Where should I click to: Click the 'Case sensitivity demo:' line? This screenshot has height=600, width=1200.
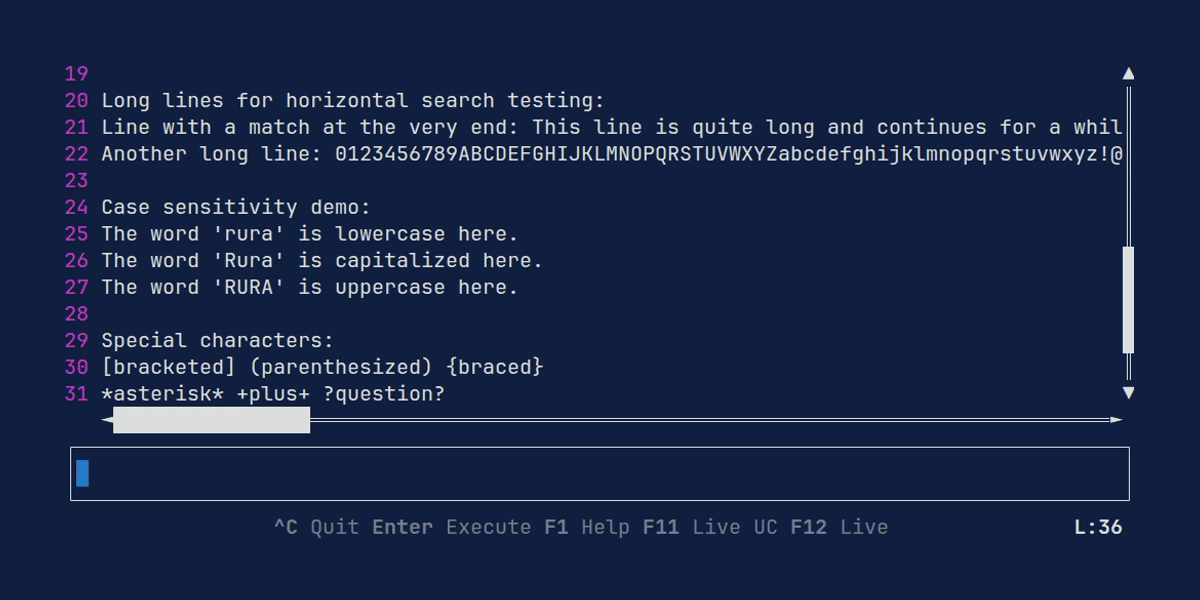tap(236, 207)
